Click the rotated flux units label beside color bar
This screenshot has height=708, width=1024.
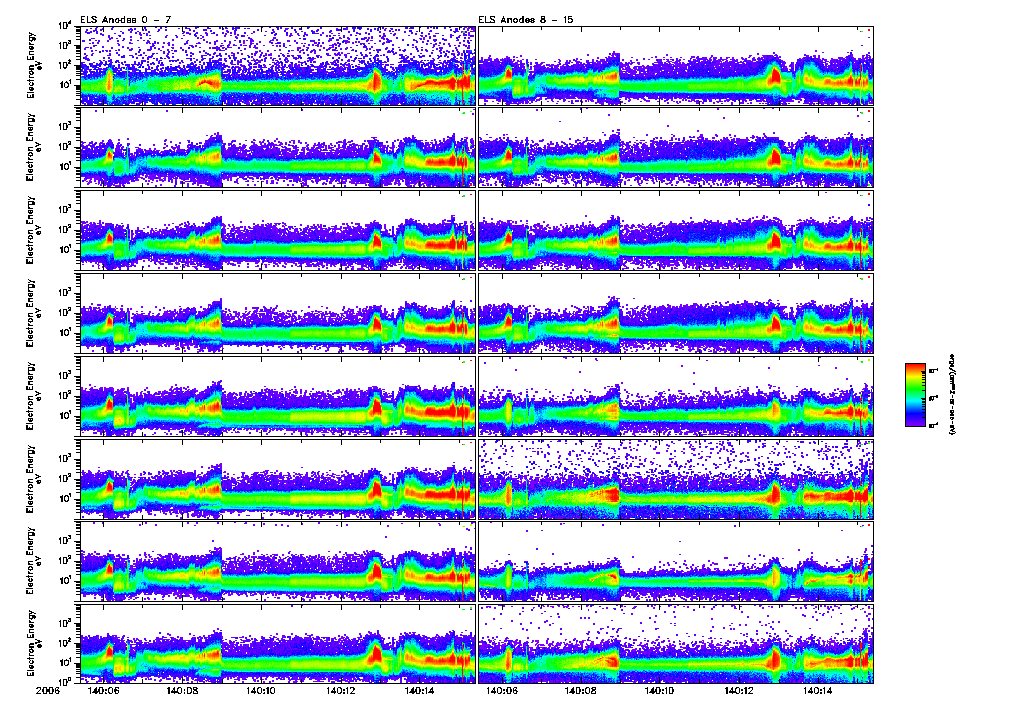(x=951, y=394)
